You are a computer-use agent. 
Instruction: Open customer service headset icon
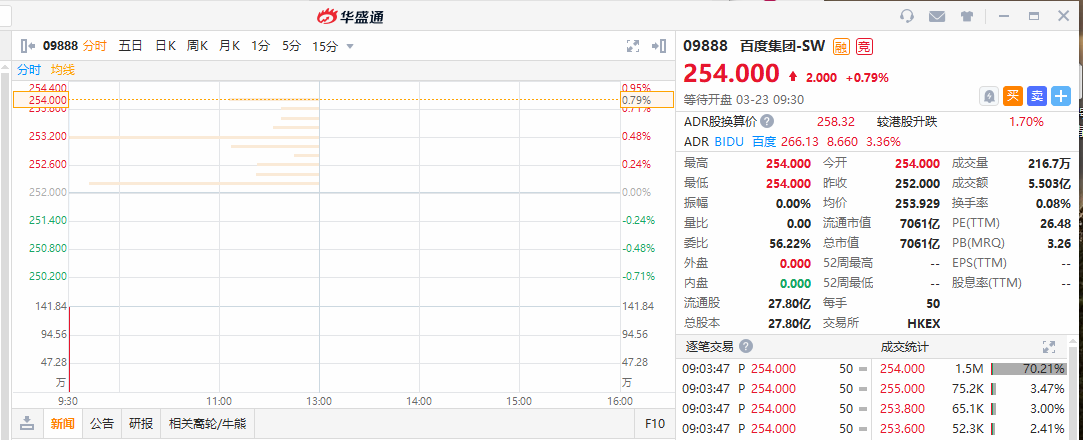click(907, 16)
